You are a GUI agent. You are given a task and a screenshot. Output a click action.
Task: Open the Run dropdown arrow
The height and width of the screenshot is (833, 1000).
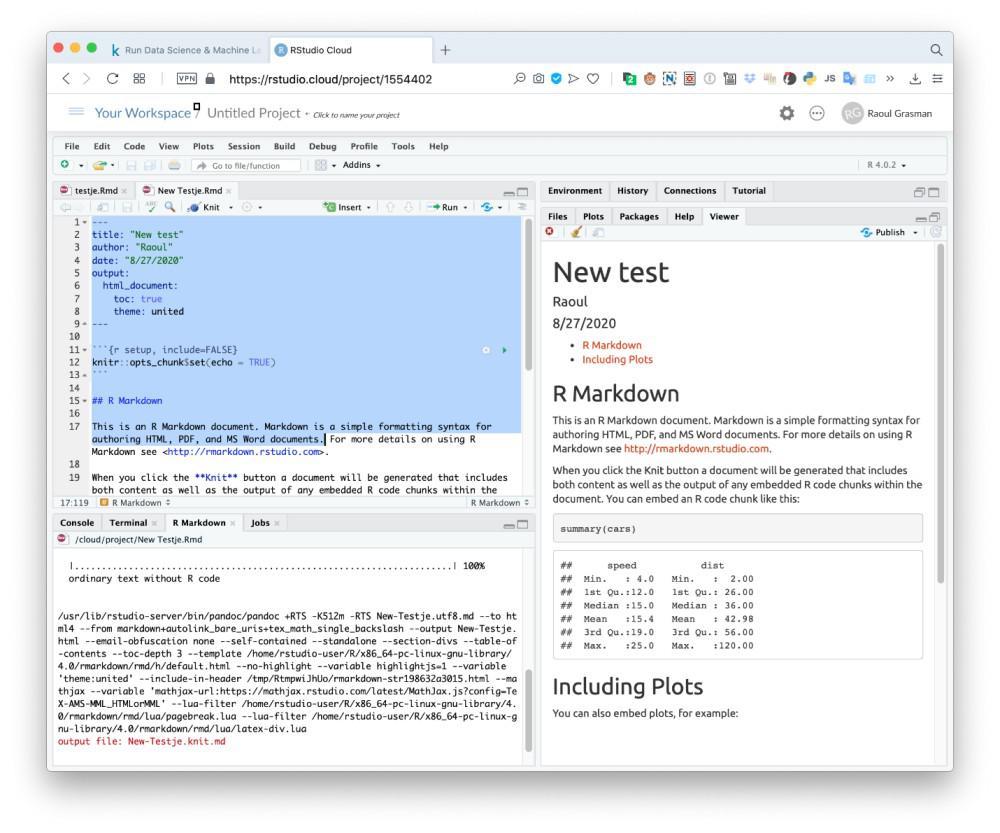466,207
